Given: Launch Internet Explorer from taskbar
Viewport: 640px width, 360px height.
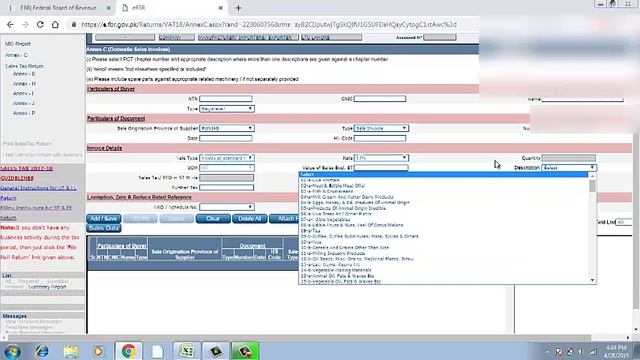Looking at the screenshot, I should tap(42, 351).
